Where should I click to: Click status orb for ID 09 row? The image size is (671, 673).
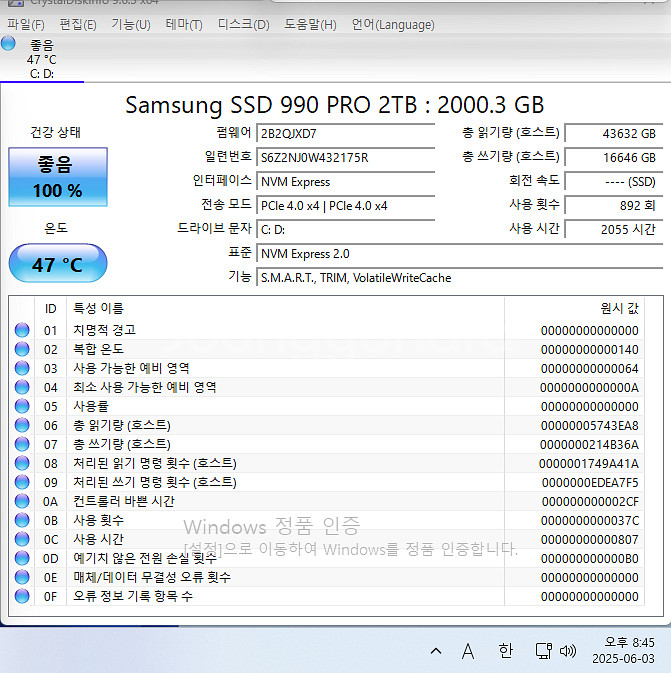[22, 482]
